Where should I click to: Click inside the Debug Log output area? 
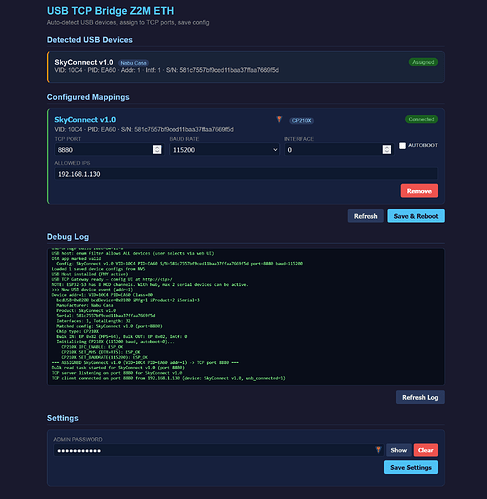pos(246,316)
